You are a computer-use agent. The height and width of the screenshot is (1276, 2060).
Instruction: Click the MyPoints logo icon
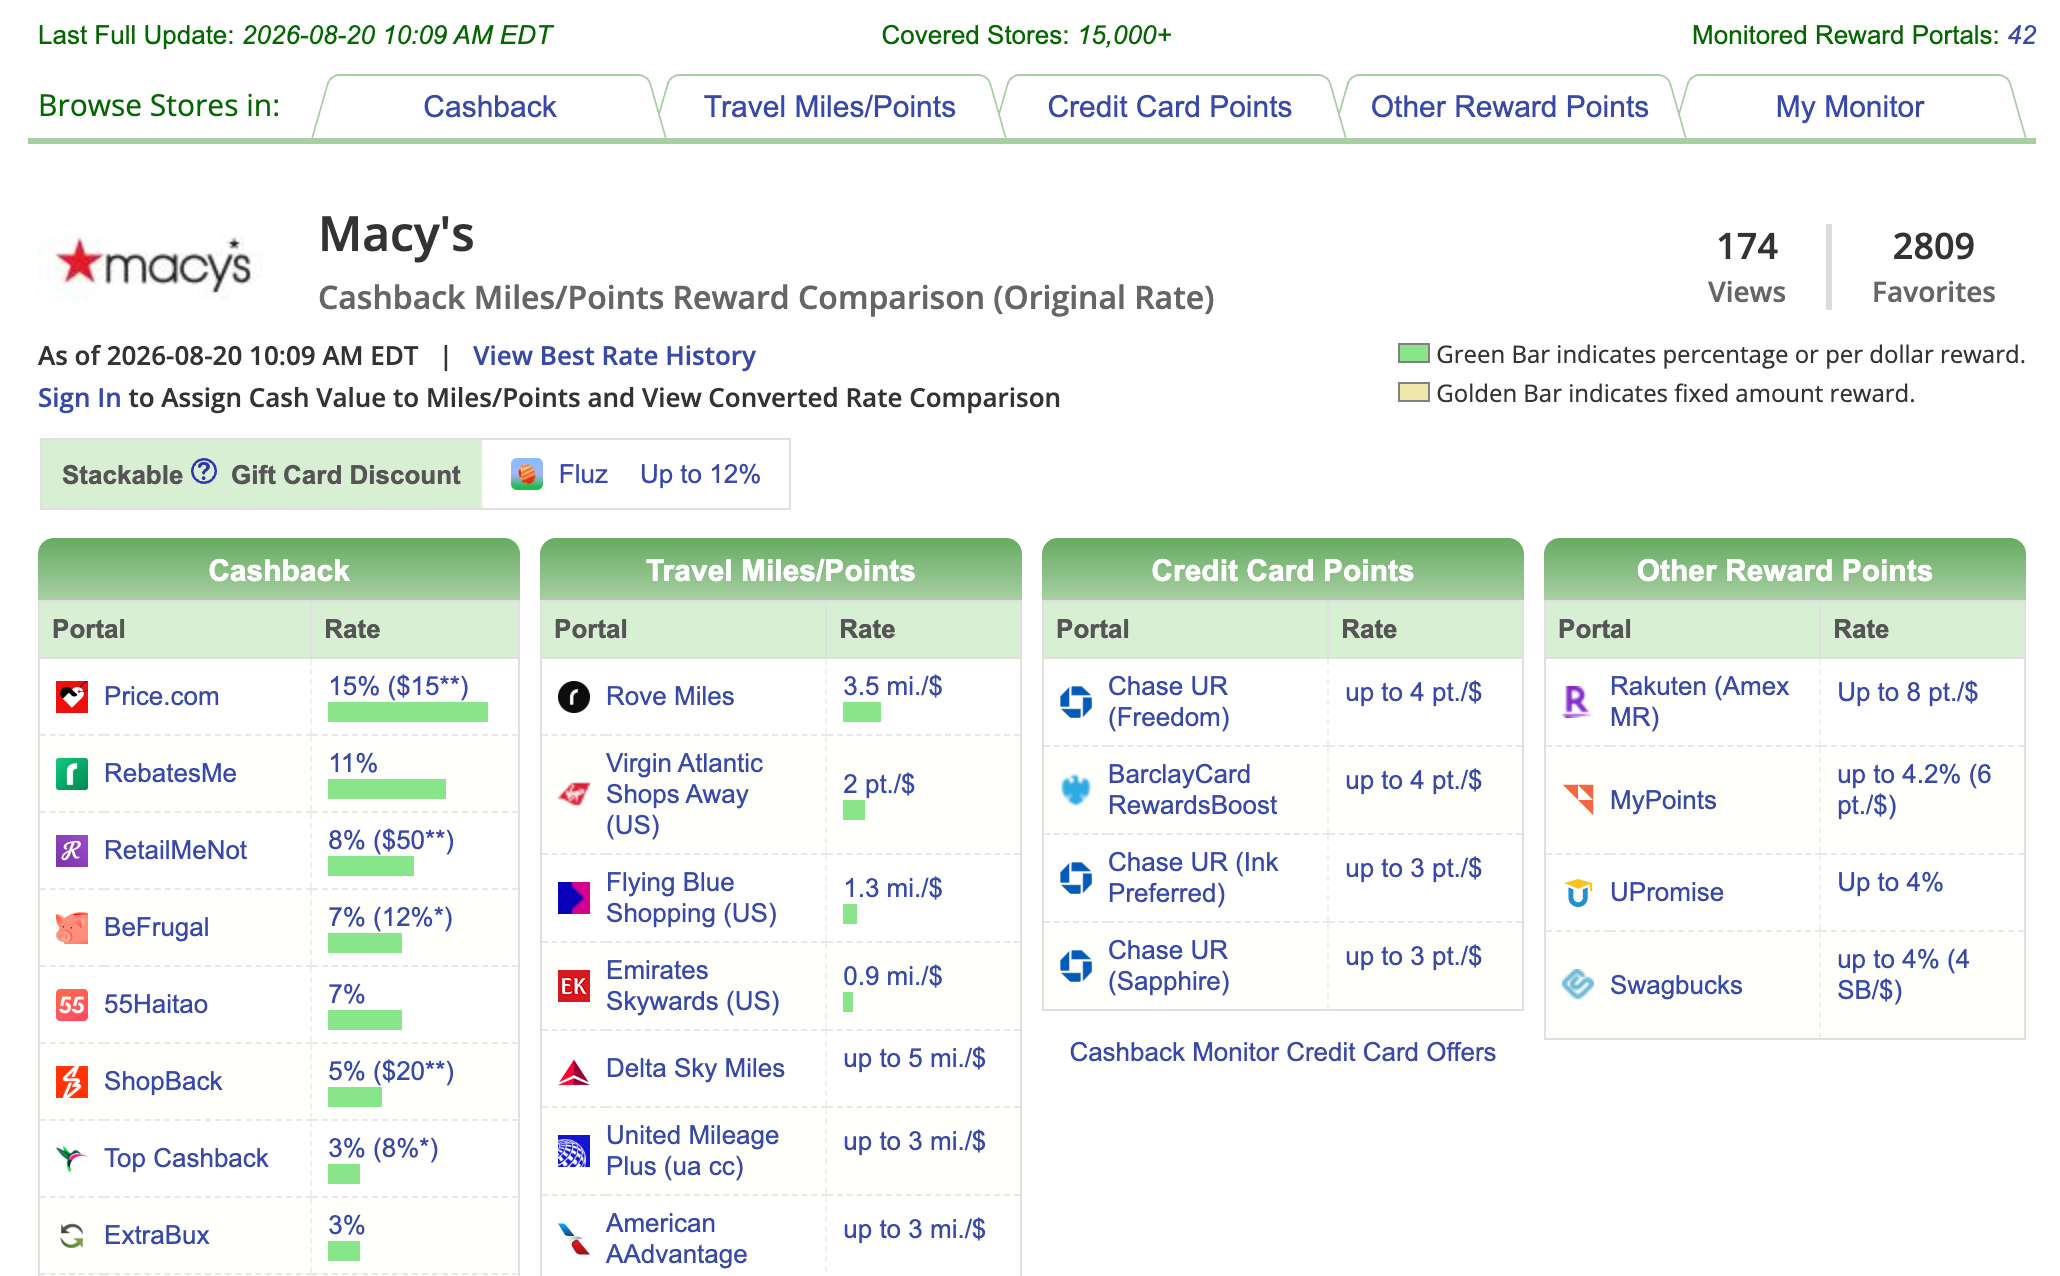(x=1578, y=800)
